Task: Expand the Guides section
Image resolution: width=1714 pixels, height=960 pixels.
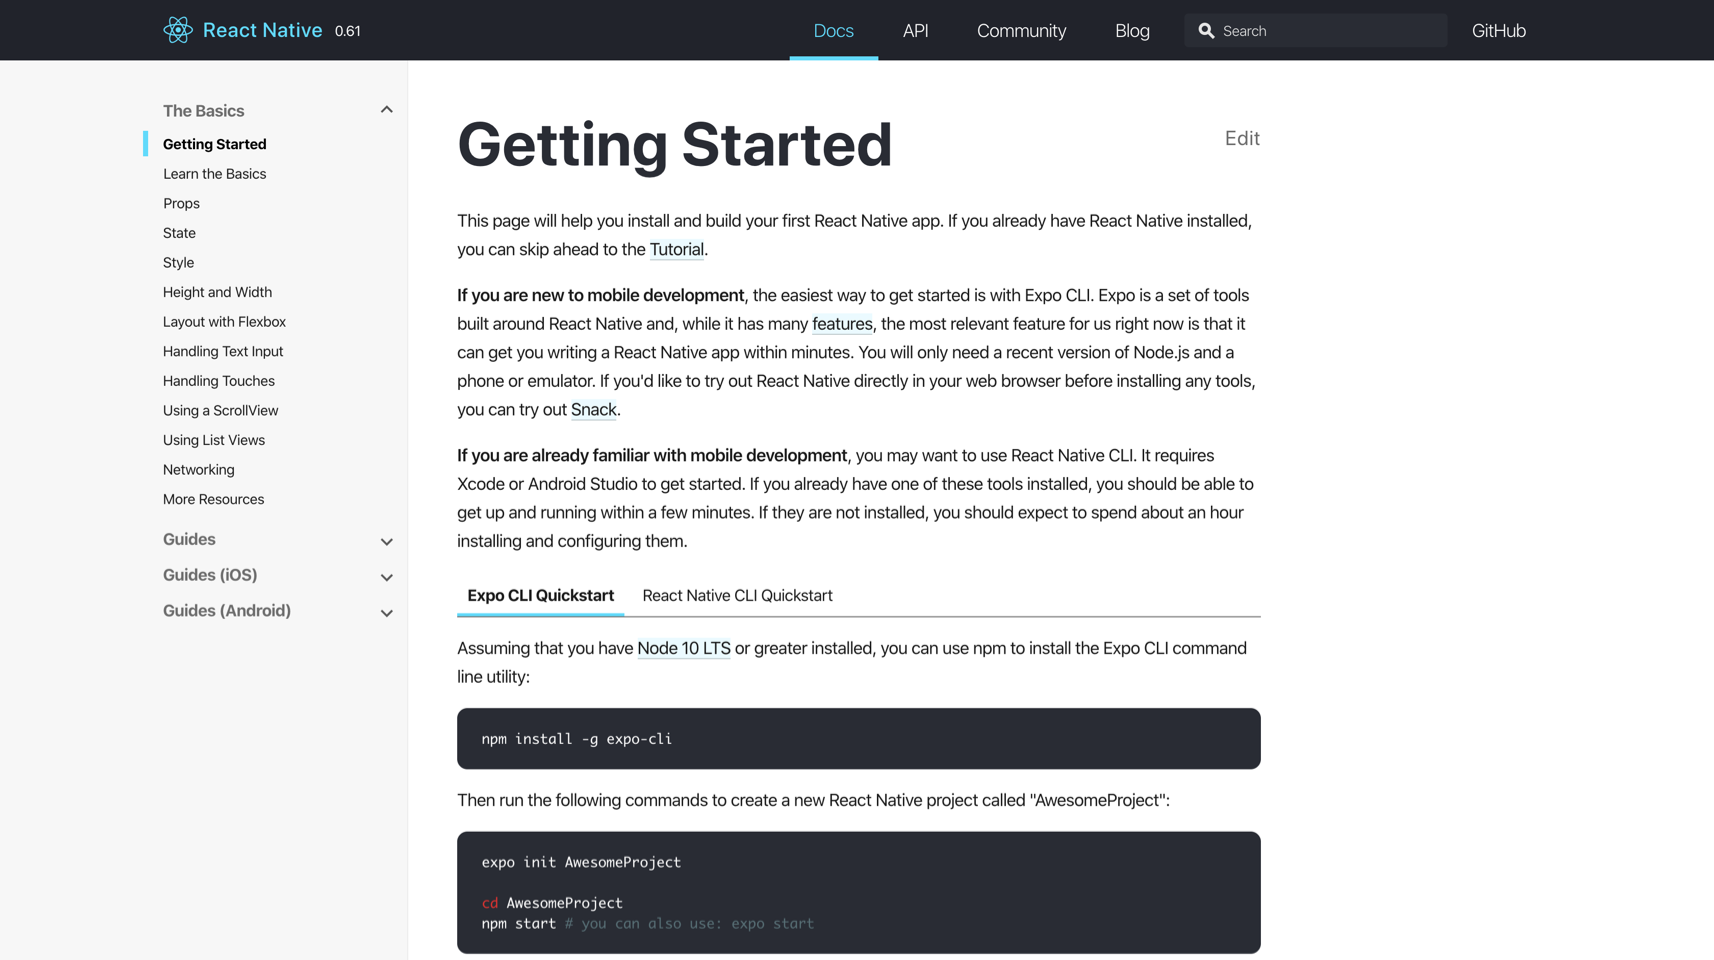Action: (x=386, y=541)
